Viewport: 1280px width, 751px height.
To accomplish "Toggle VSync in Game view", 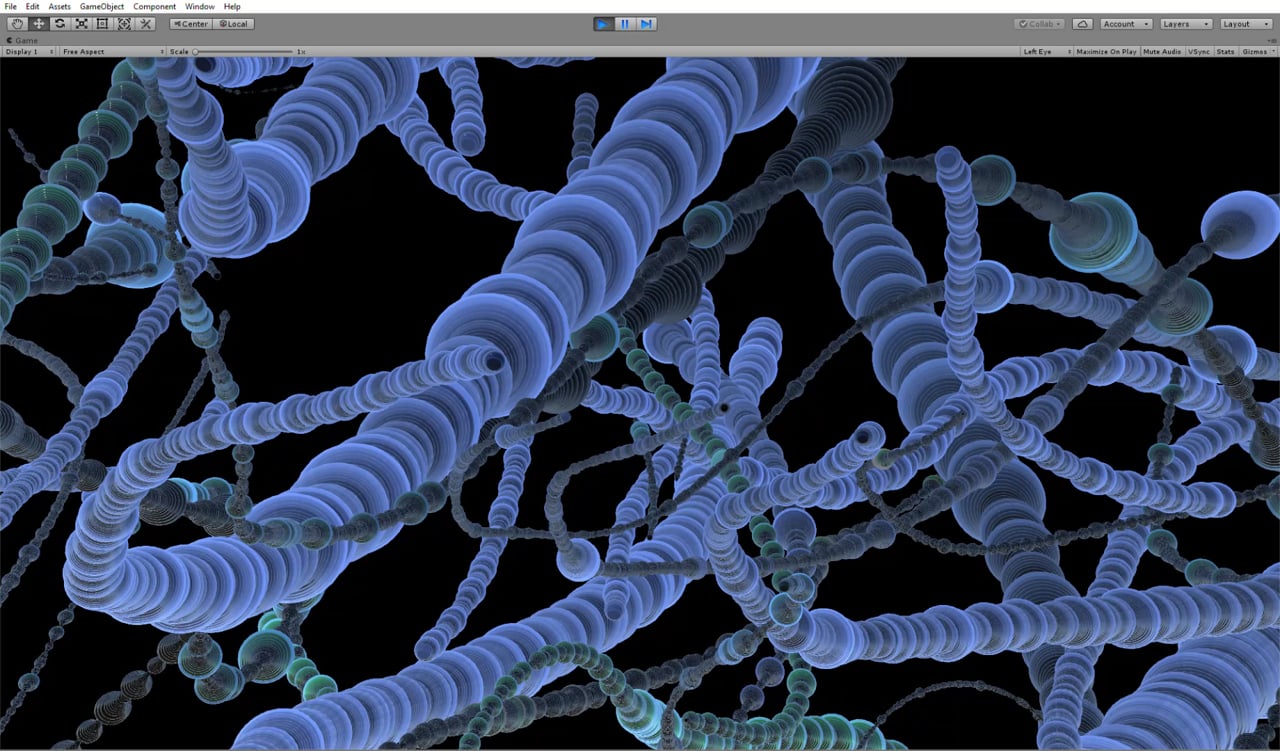I will coord(1198,51).
